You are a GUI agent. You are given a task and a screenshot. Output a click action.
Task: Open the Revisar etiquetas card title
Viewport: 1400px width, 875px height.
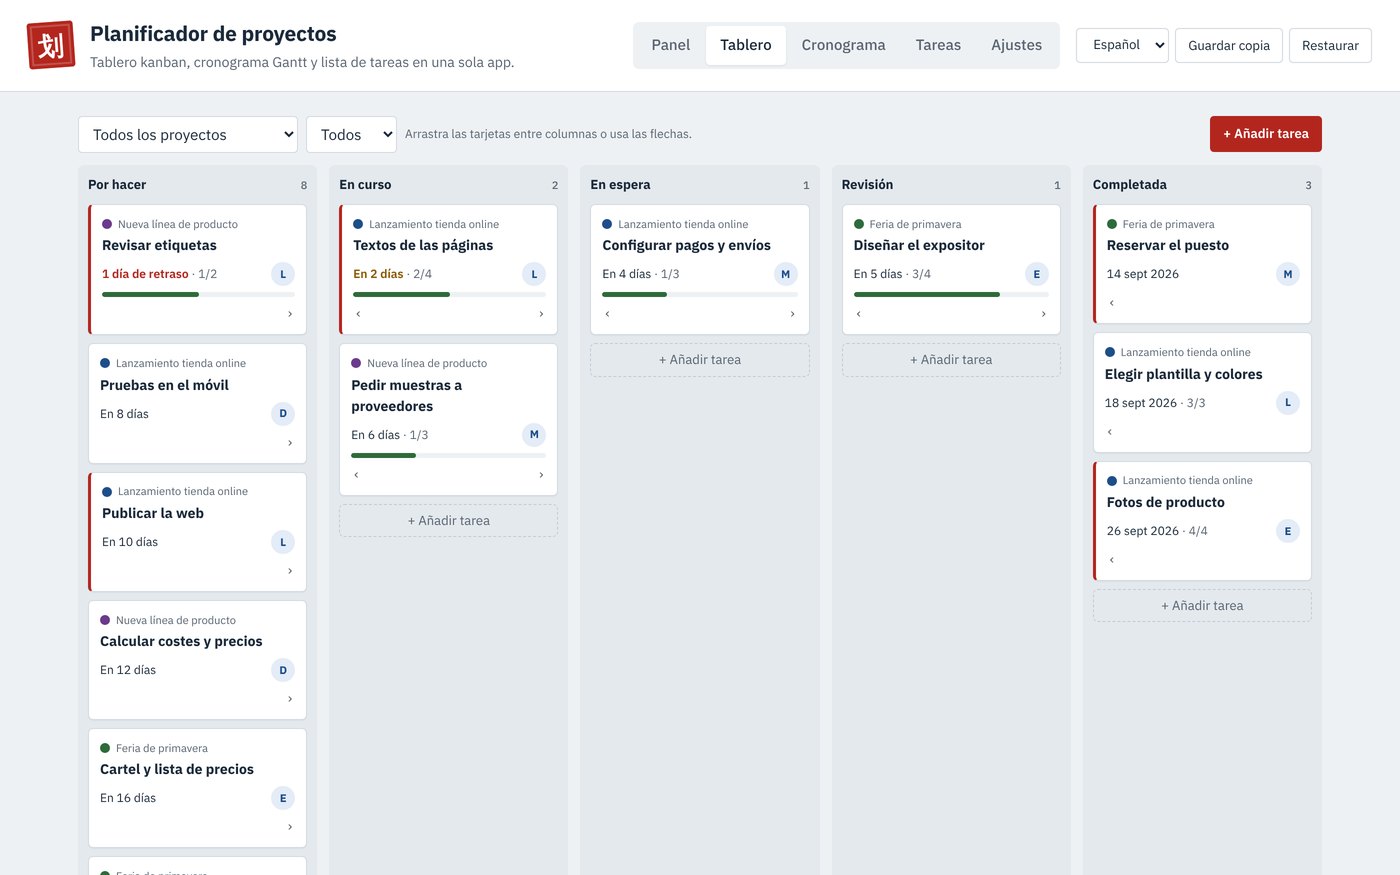(x=159, y=246)
